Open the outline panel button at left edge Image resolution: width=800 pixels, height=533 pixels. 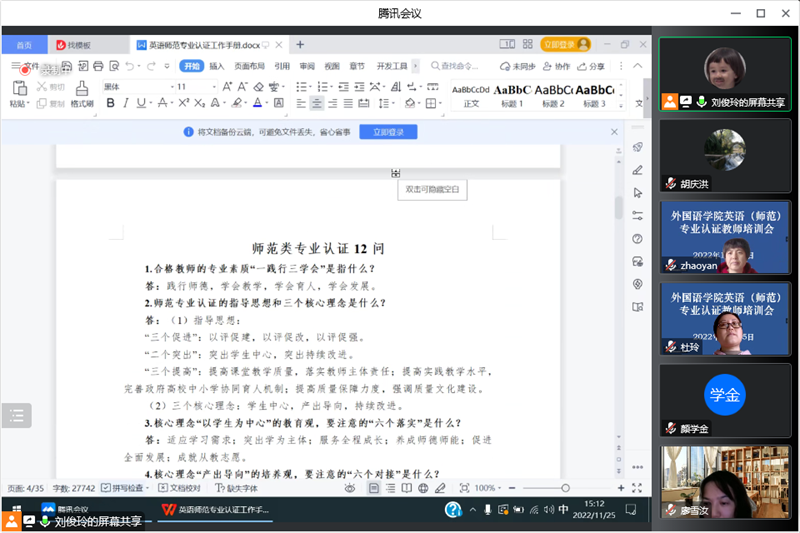(x=16, y=416)
